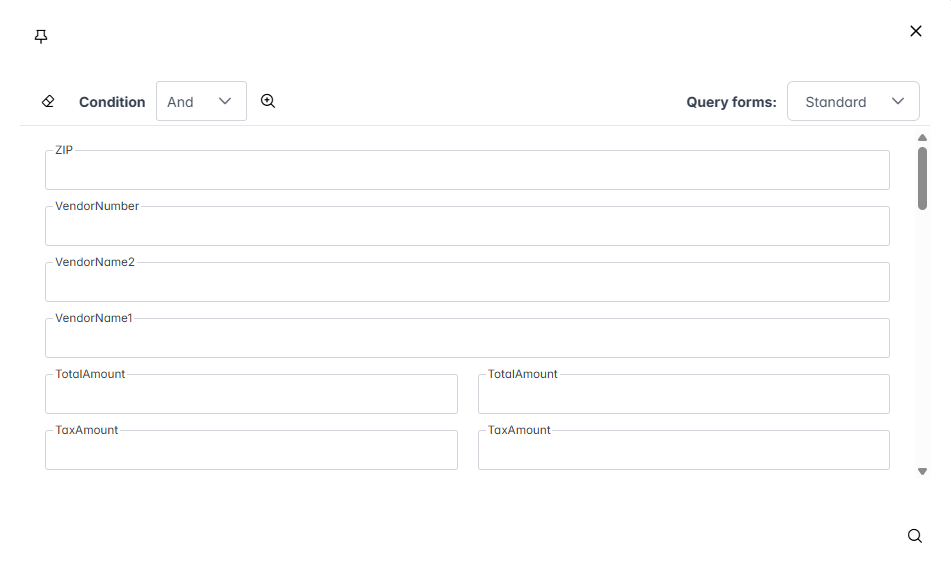Open the Condition 'And' dropdown
Viewport: 951px width, 563px height.
click(201, 101)
